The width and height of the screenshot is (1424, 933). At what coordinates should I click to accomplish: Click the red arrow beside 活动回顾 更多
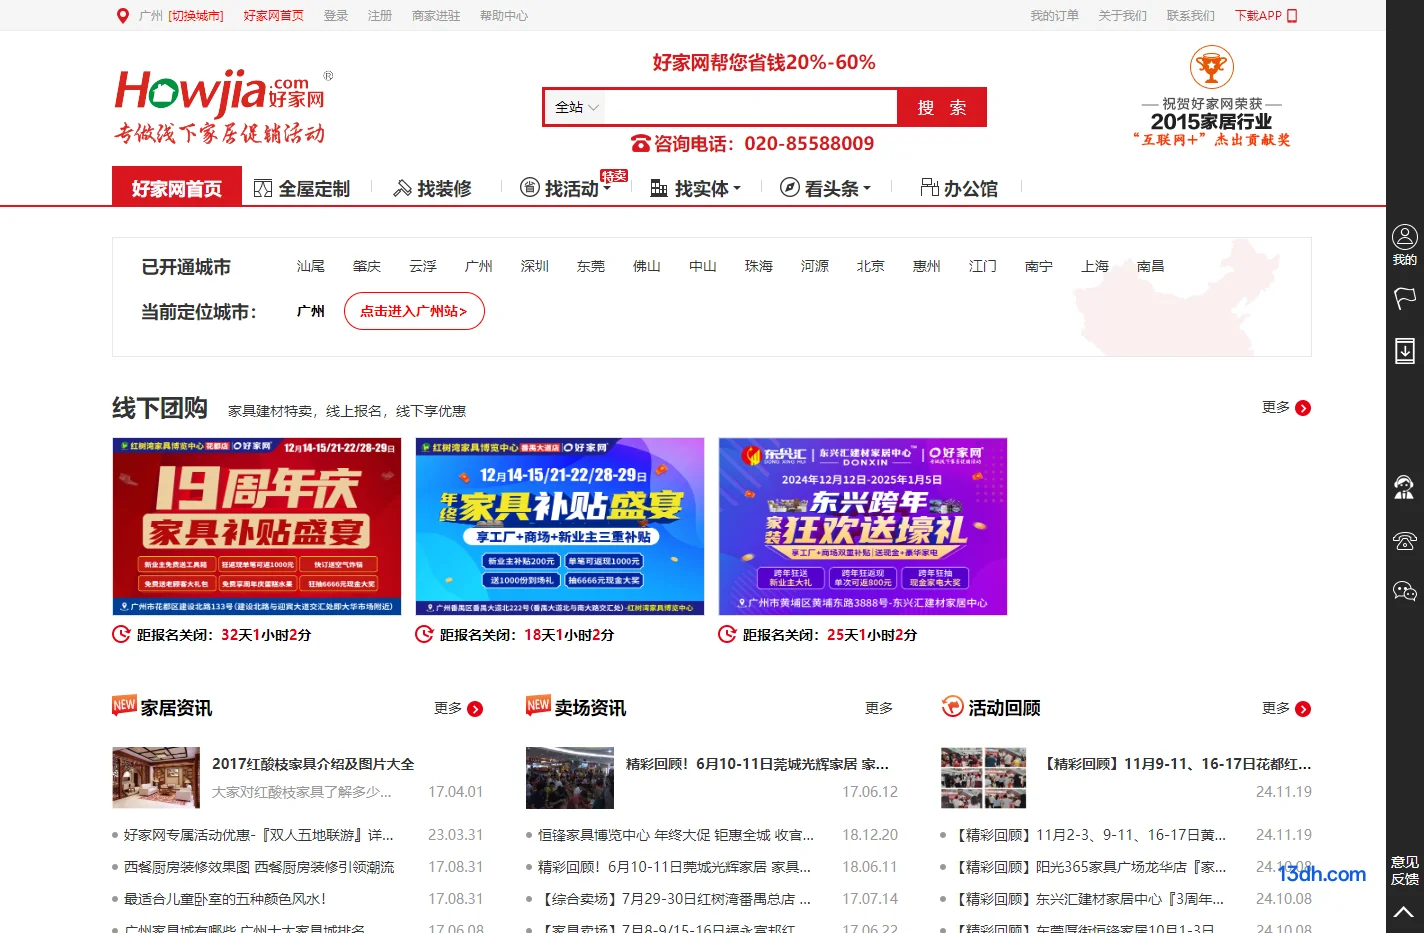(x=1303, y=709)
